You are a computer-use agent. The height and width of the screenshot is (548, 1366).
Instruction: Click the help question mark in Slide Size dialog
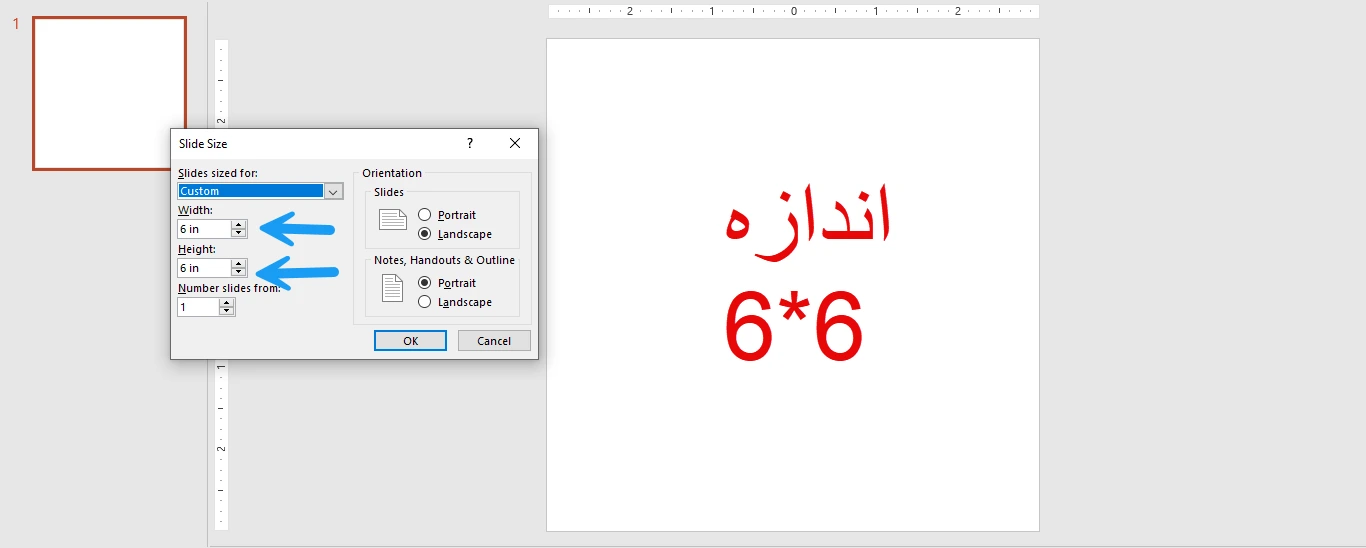[470, 143]
